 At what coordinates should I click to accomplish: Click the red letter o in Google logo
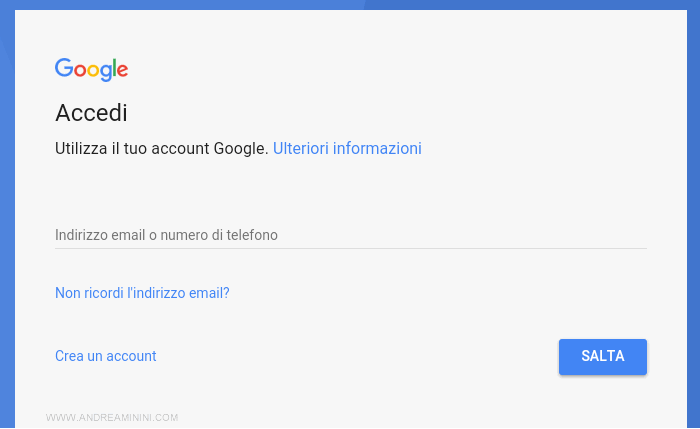click(80, 71)
